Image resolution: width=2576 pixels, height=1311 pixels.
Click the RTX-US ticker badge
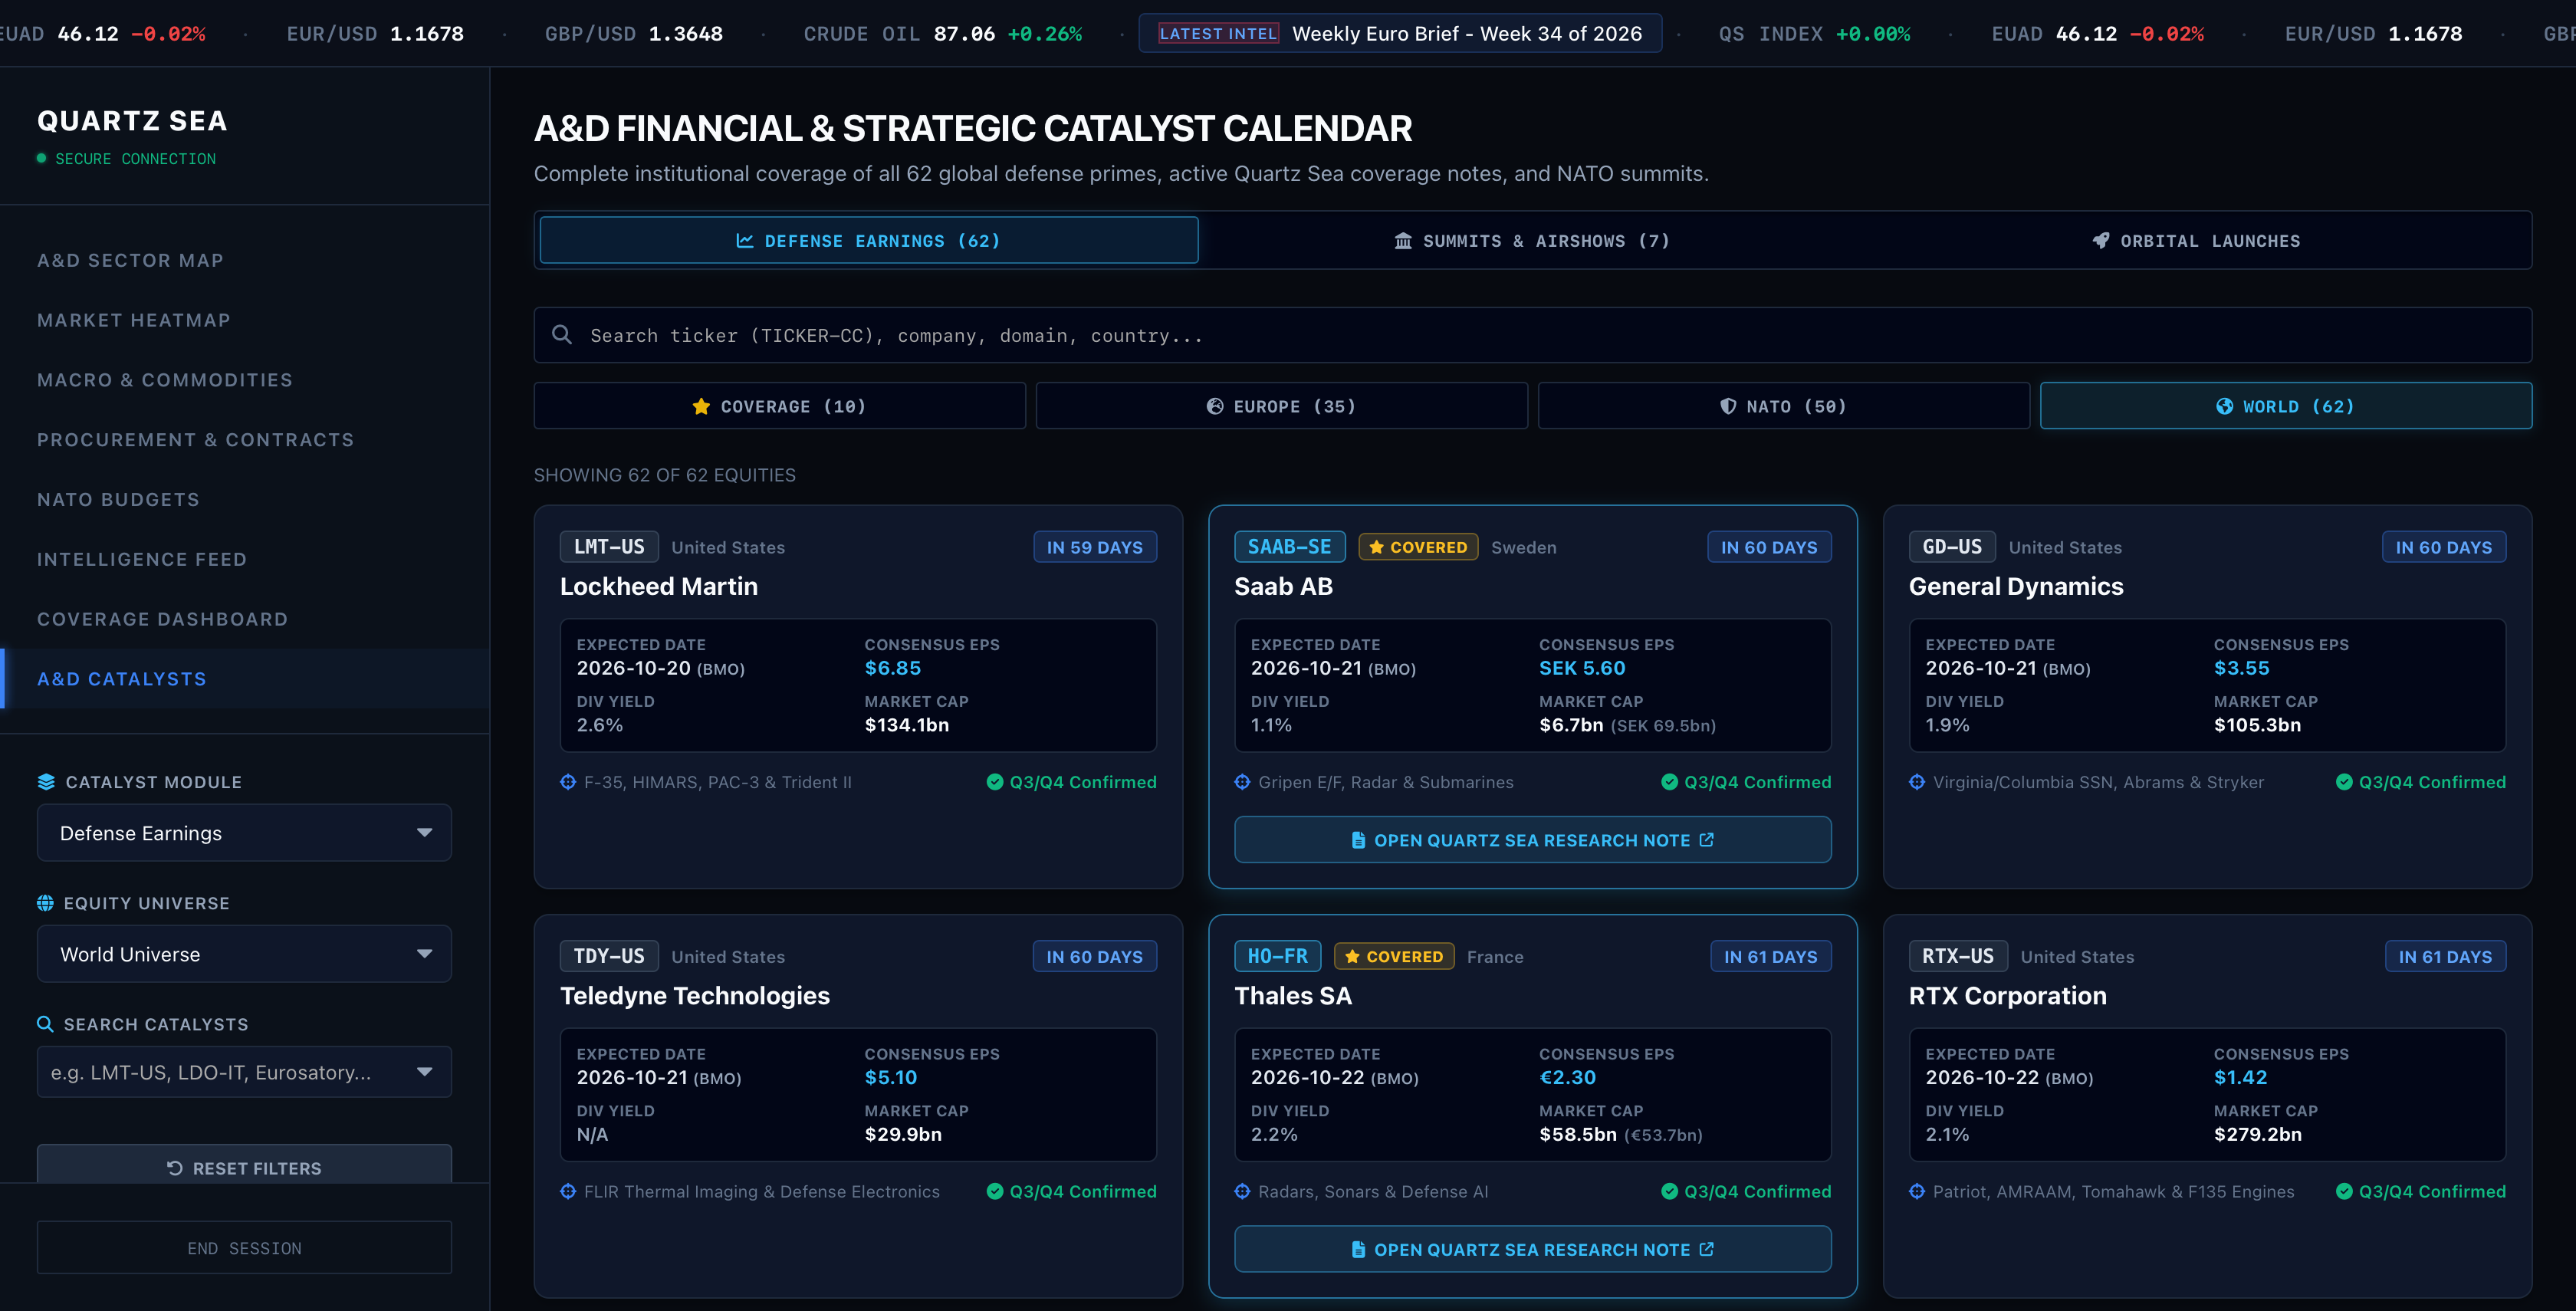tap(1958, 956)
